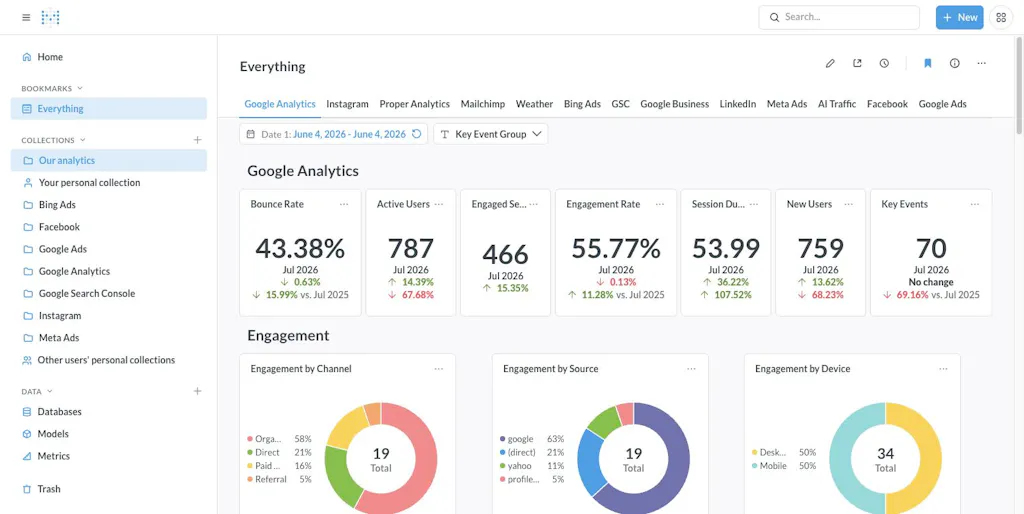This screenshot has height=514, width=1024.
Task: Open Databases in the Data section
Action: 108,411
